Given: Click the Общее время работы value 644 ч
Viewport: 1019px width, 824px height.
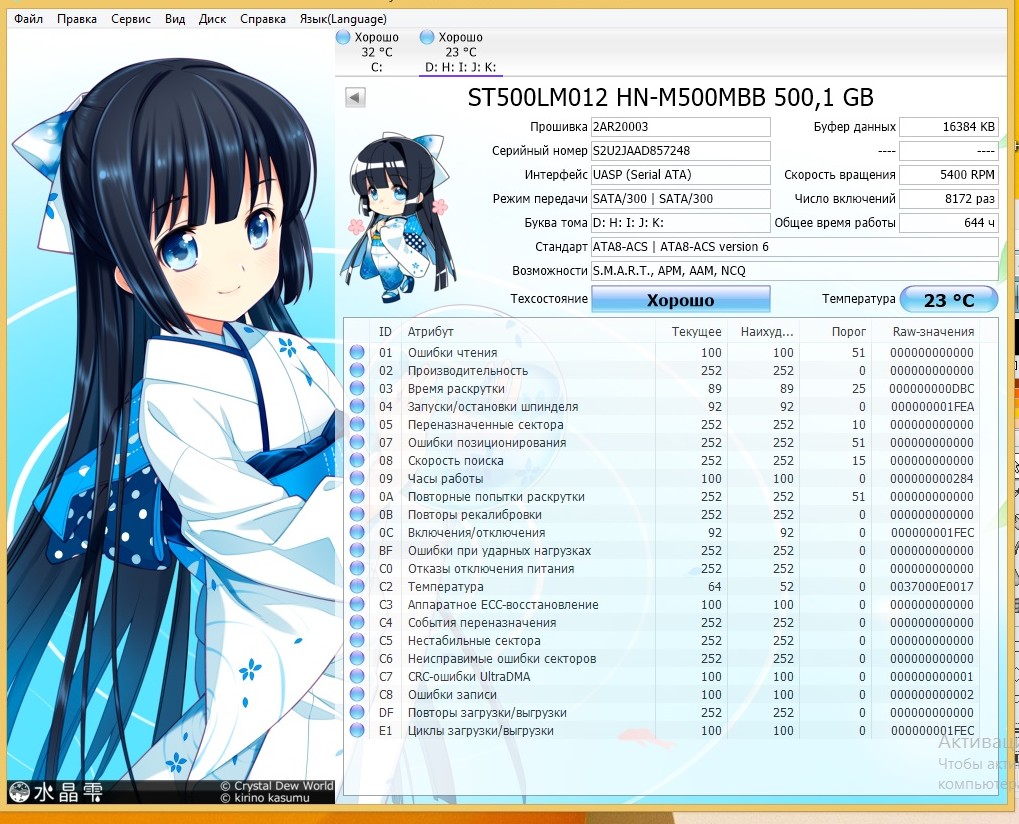Looking at the screenshot, I should (949, 223).
